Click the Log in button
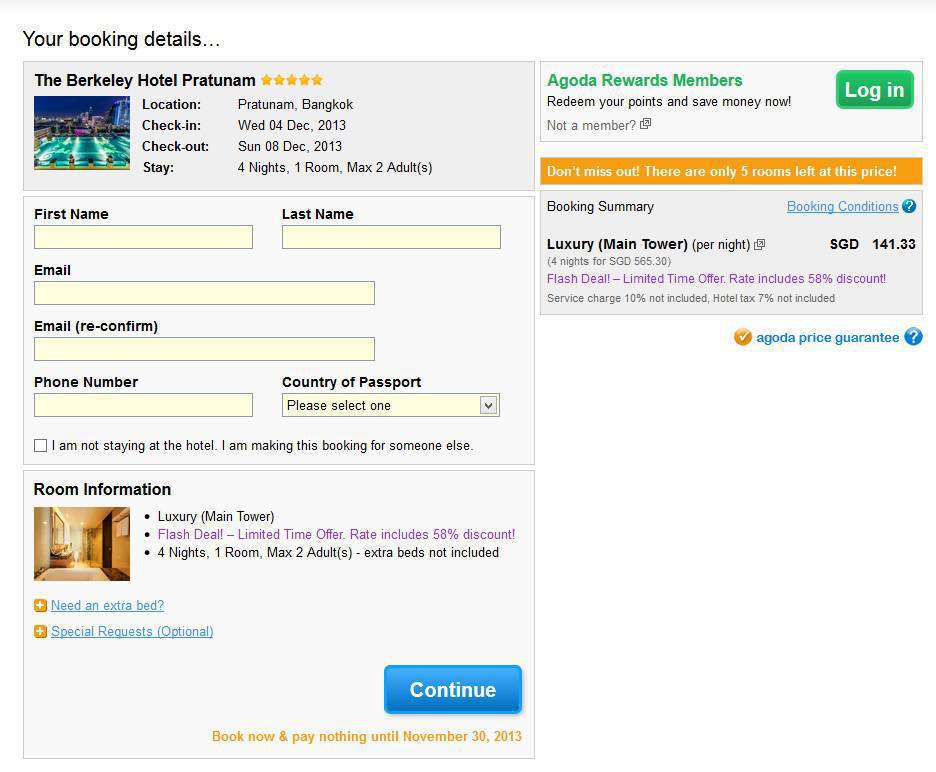Screen dimensions: 936x772 pos(875,90)
